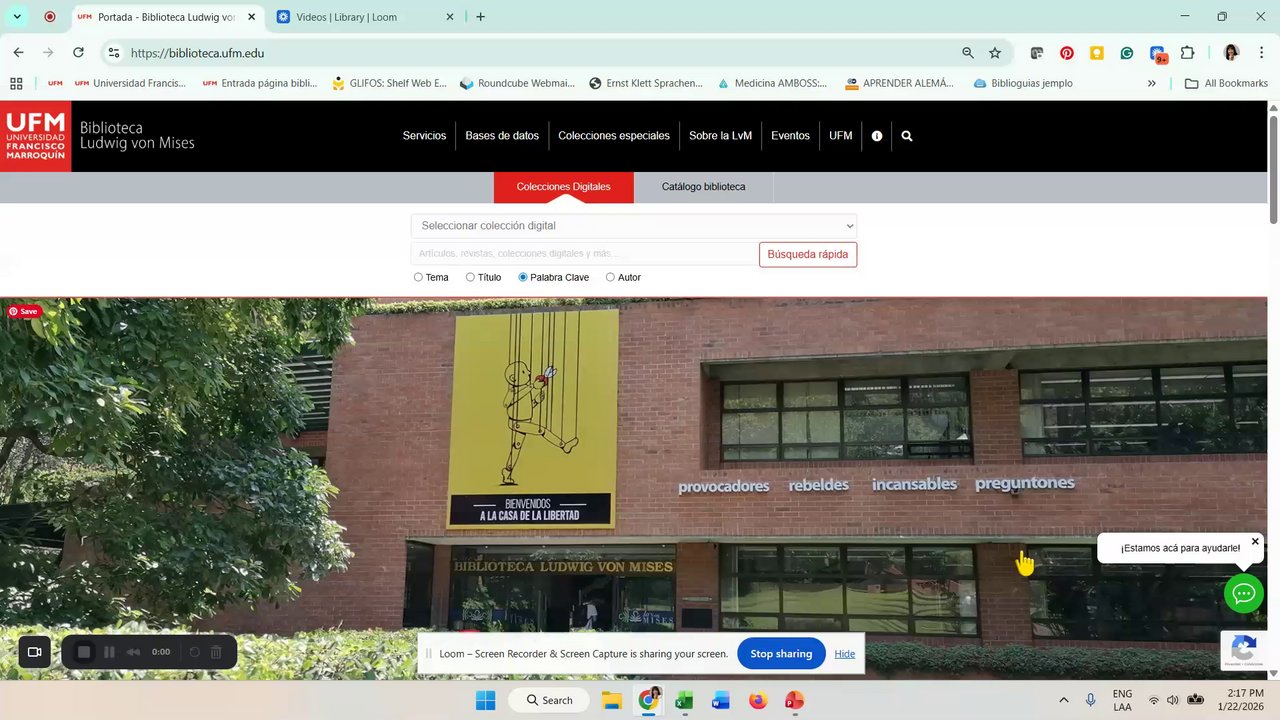Open Servicios menu

pos(424,136)
